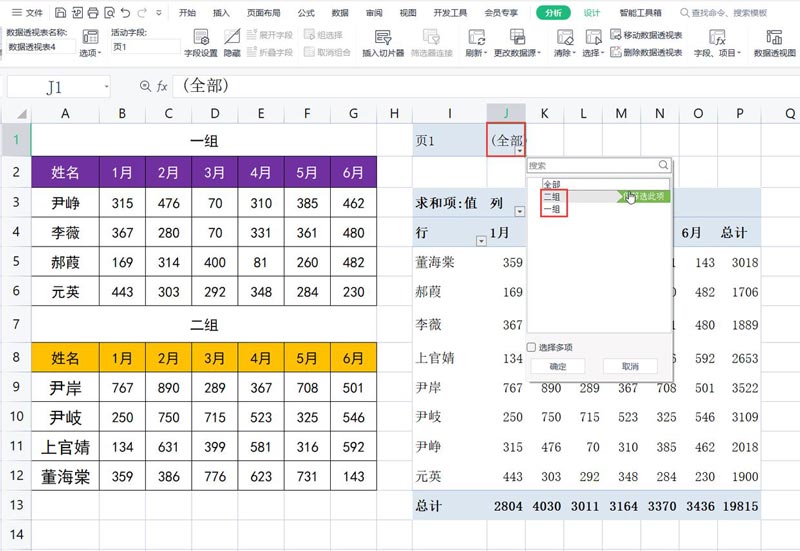Click the 取消 button in filter popup
Image resolution: width=800 pixels, height=551 pixels.
pyautogui.click(x=629, y=367)
